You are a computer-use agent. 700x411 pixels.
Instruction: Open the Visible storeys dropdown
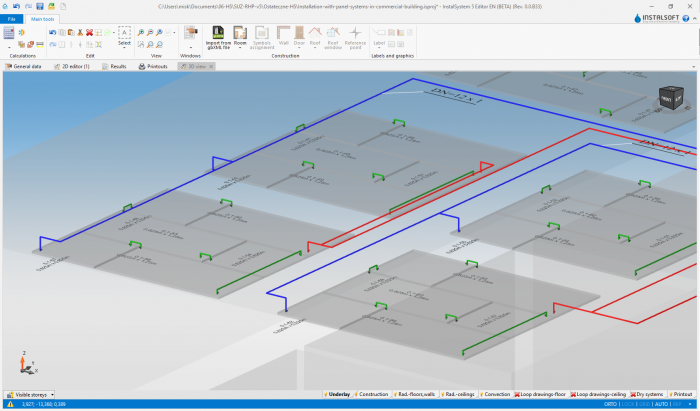[x=31, y=395]
